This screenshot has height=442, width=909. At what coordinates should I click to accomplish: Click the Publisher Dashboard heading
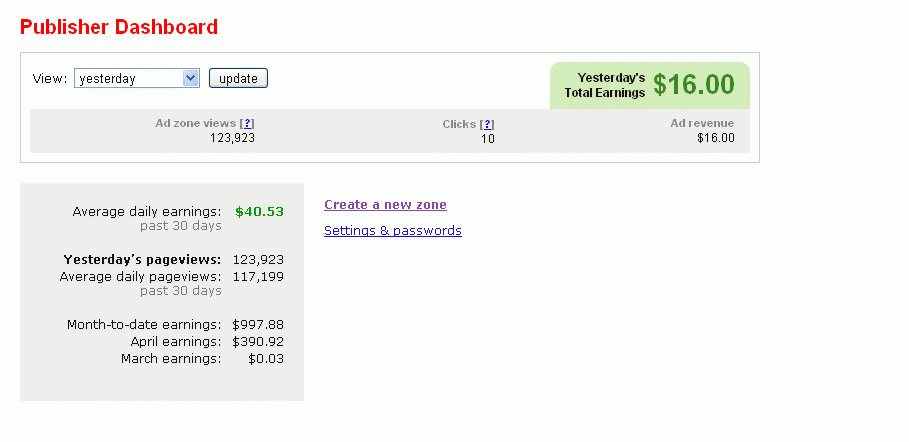click(119, 27)
